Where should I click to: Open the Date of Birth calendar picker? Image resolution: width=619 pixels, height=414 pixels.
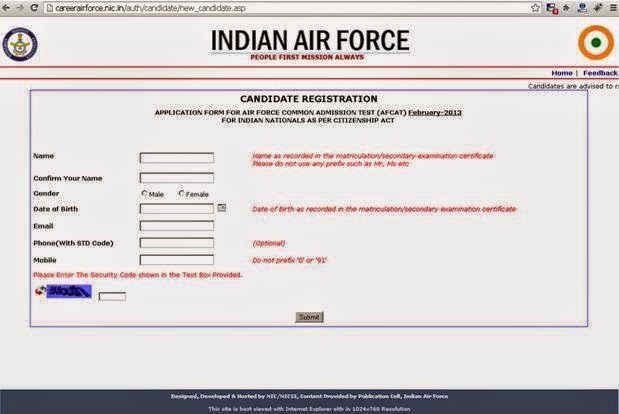point(222,208)
